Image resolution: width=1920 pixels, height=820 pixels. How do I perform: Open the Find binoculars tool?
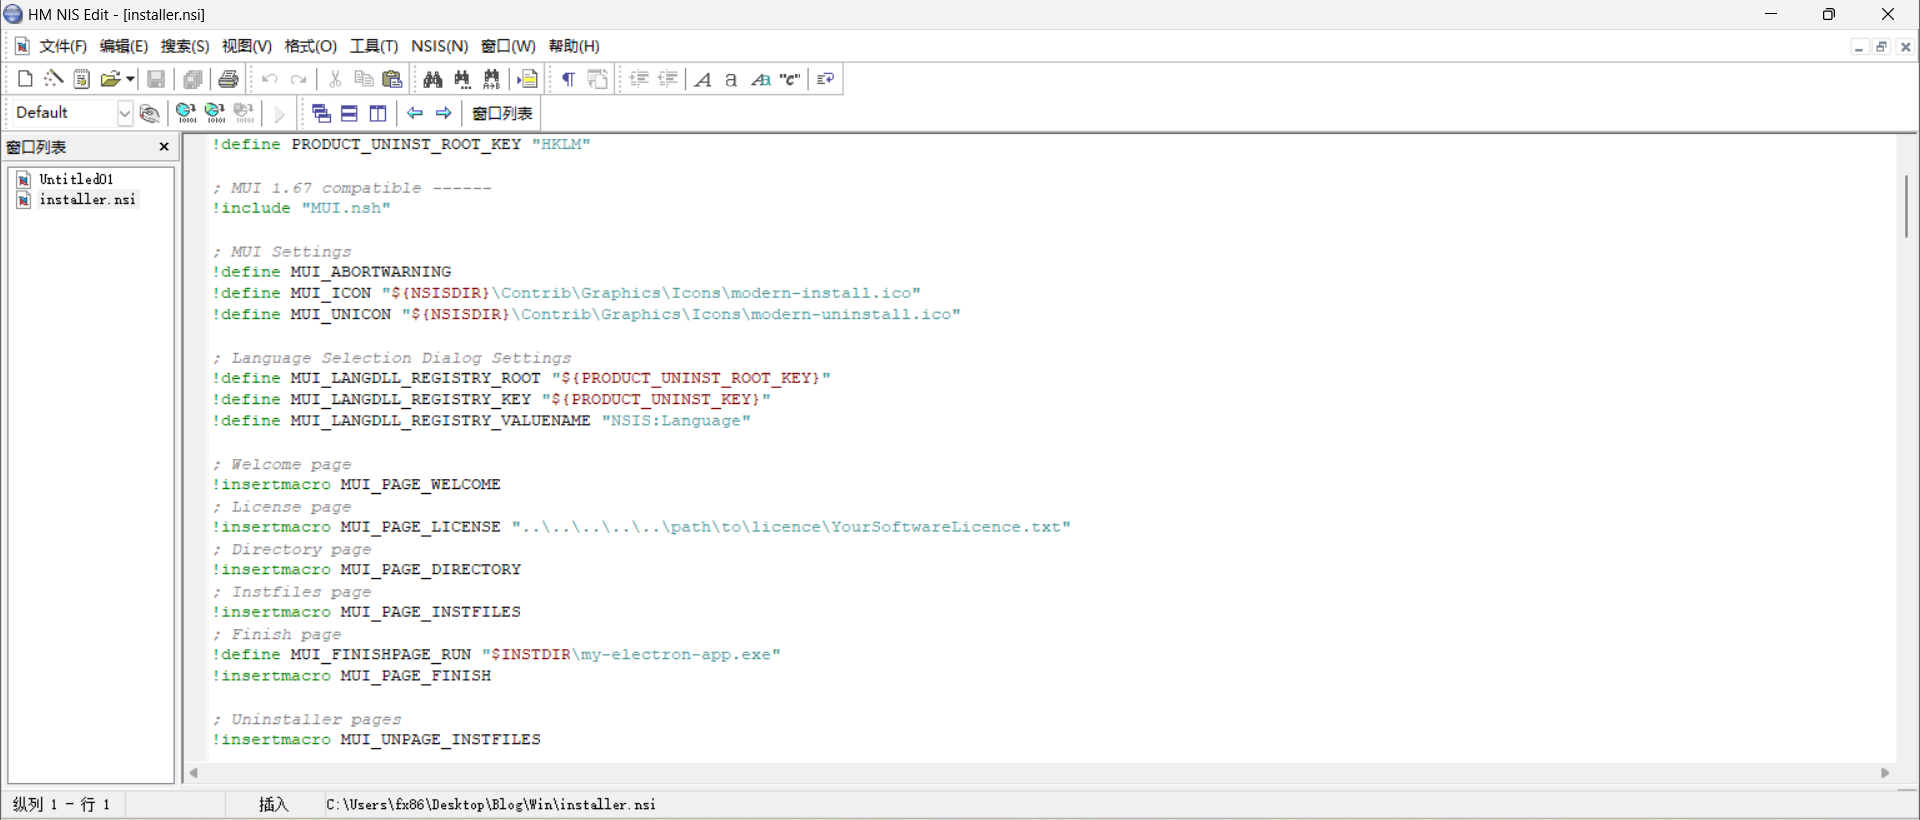433,79
